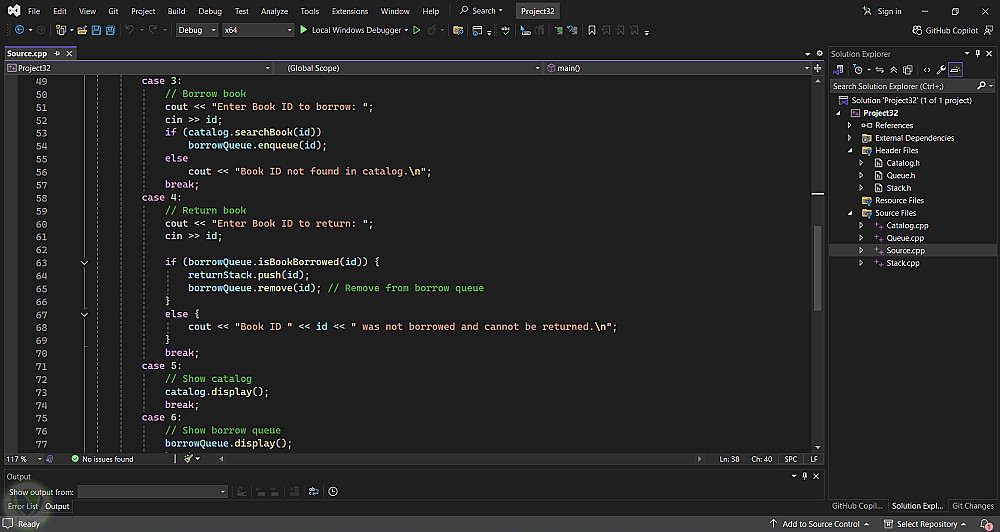Image resolution: width=1000 pixels, height=532 pixels.
Task: Open the Debug configuration dropdown
Action: coord(197,30)
